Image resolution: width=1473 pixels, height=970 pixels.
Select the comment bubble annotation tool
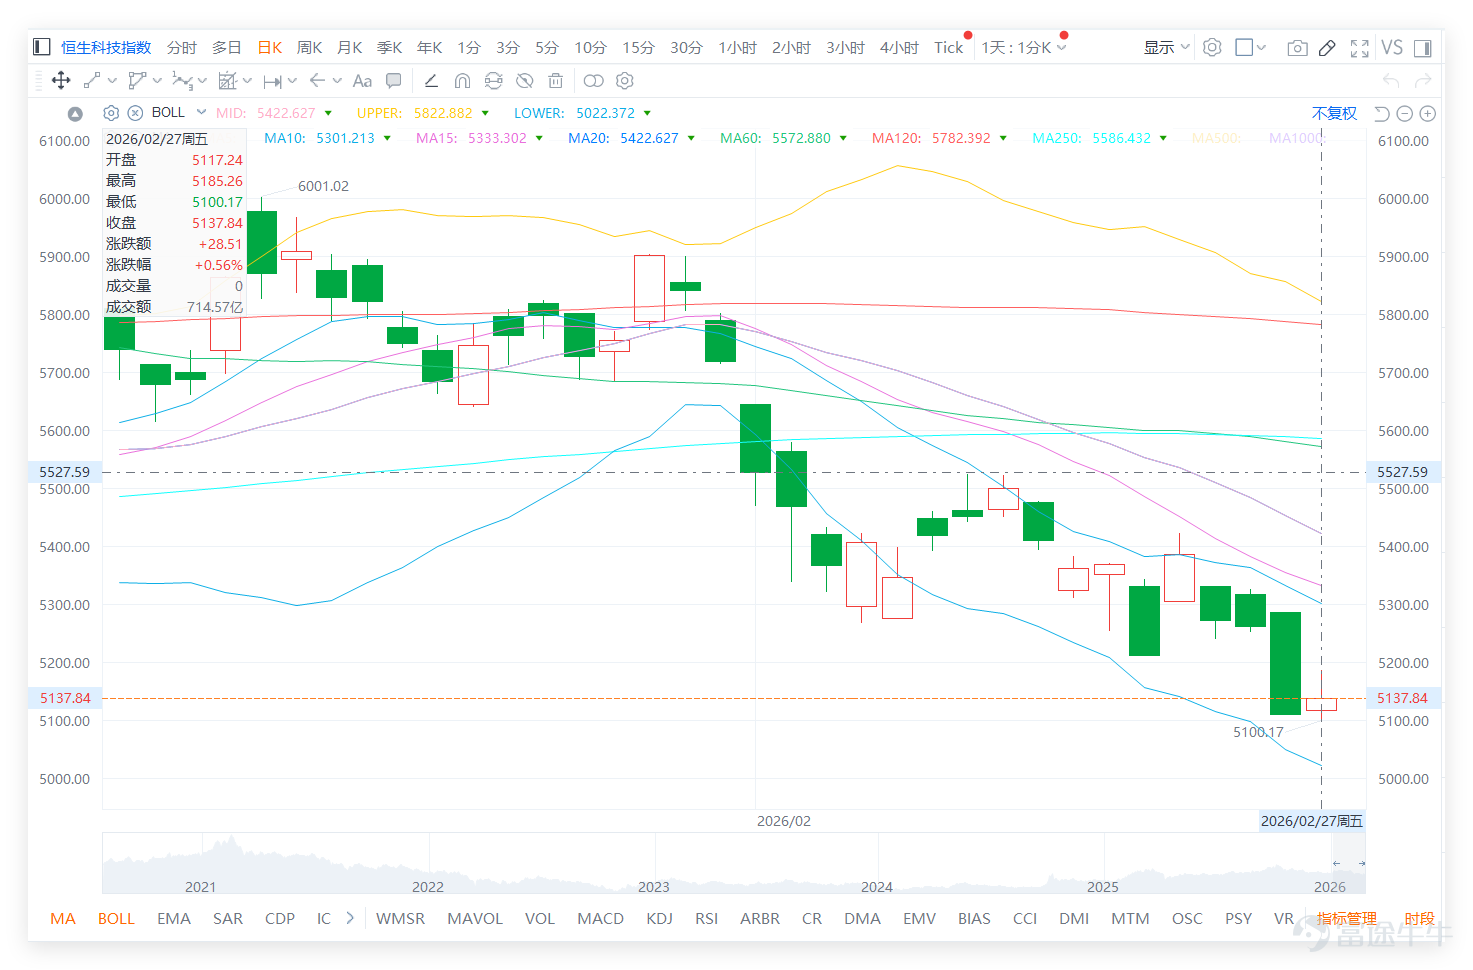(394, 81)
